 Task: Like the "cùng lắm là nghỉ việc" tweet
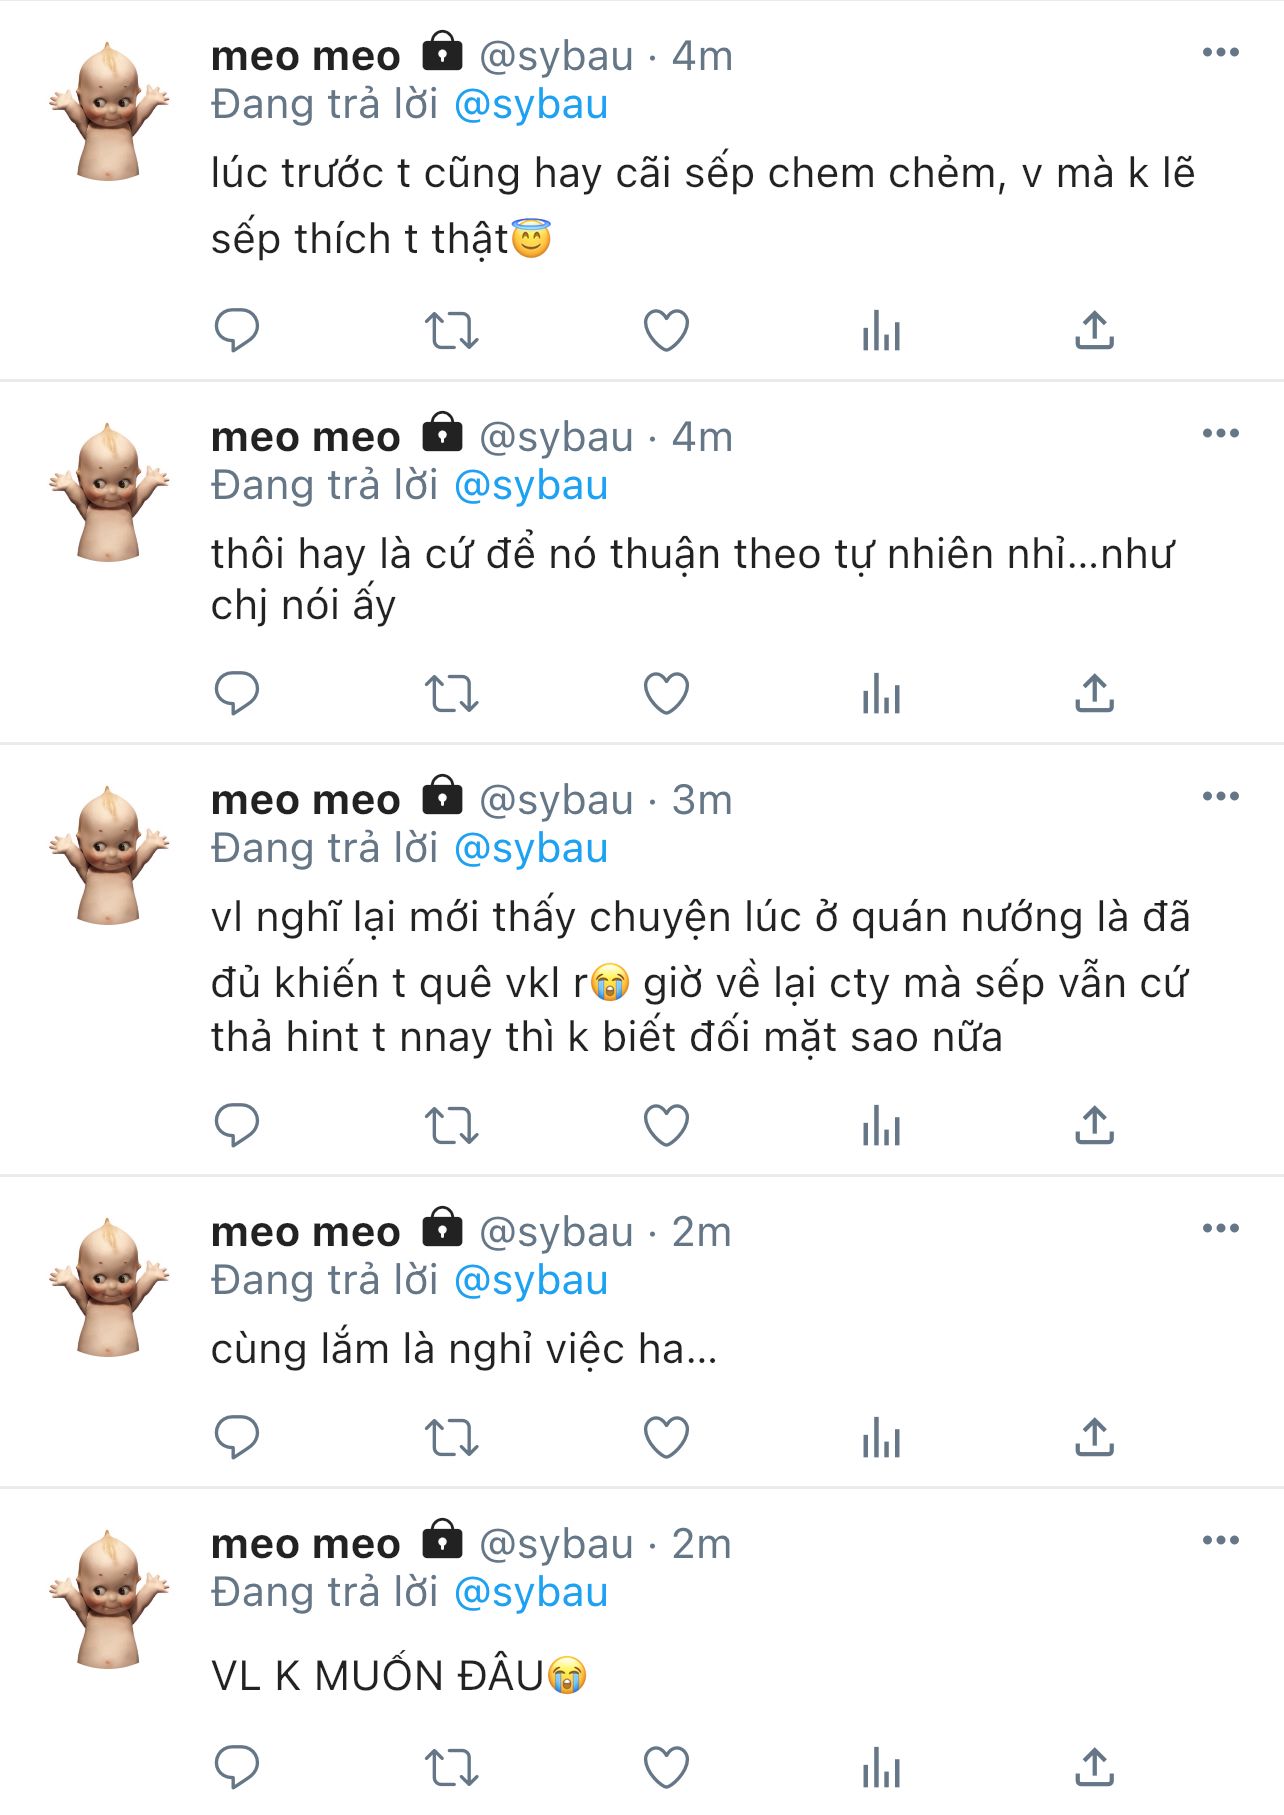[666, 1438]
